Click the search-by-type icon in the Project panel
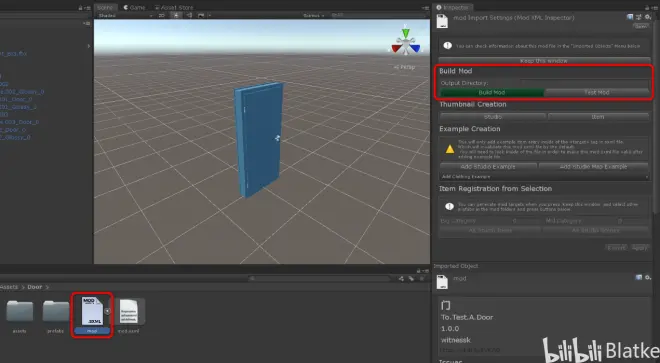Viewport: 660px width, 363px height. coord(401,278)
